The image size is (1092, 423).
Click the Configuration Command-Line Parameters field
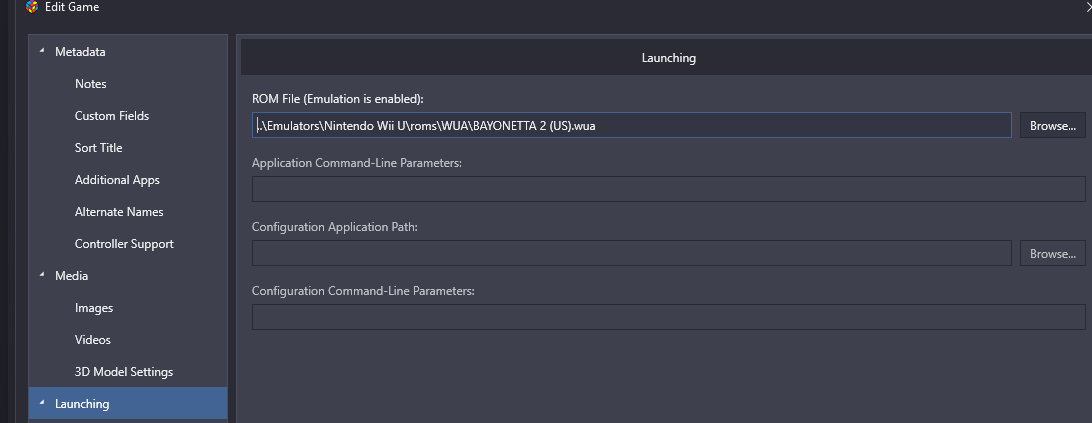669,317
